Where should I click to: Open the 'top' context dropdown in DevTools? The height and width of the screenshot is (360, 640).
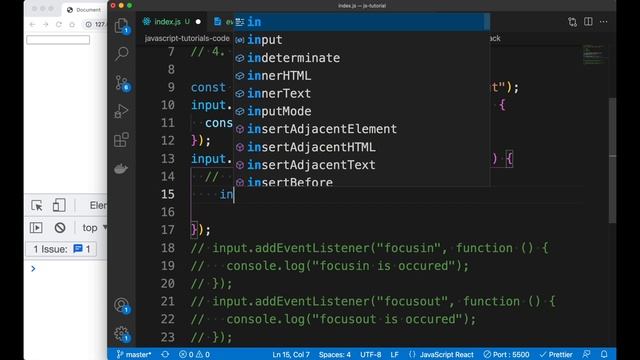(95, 227)
